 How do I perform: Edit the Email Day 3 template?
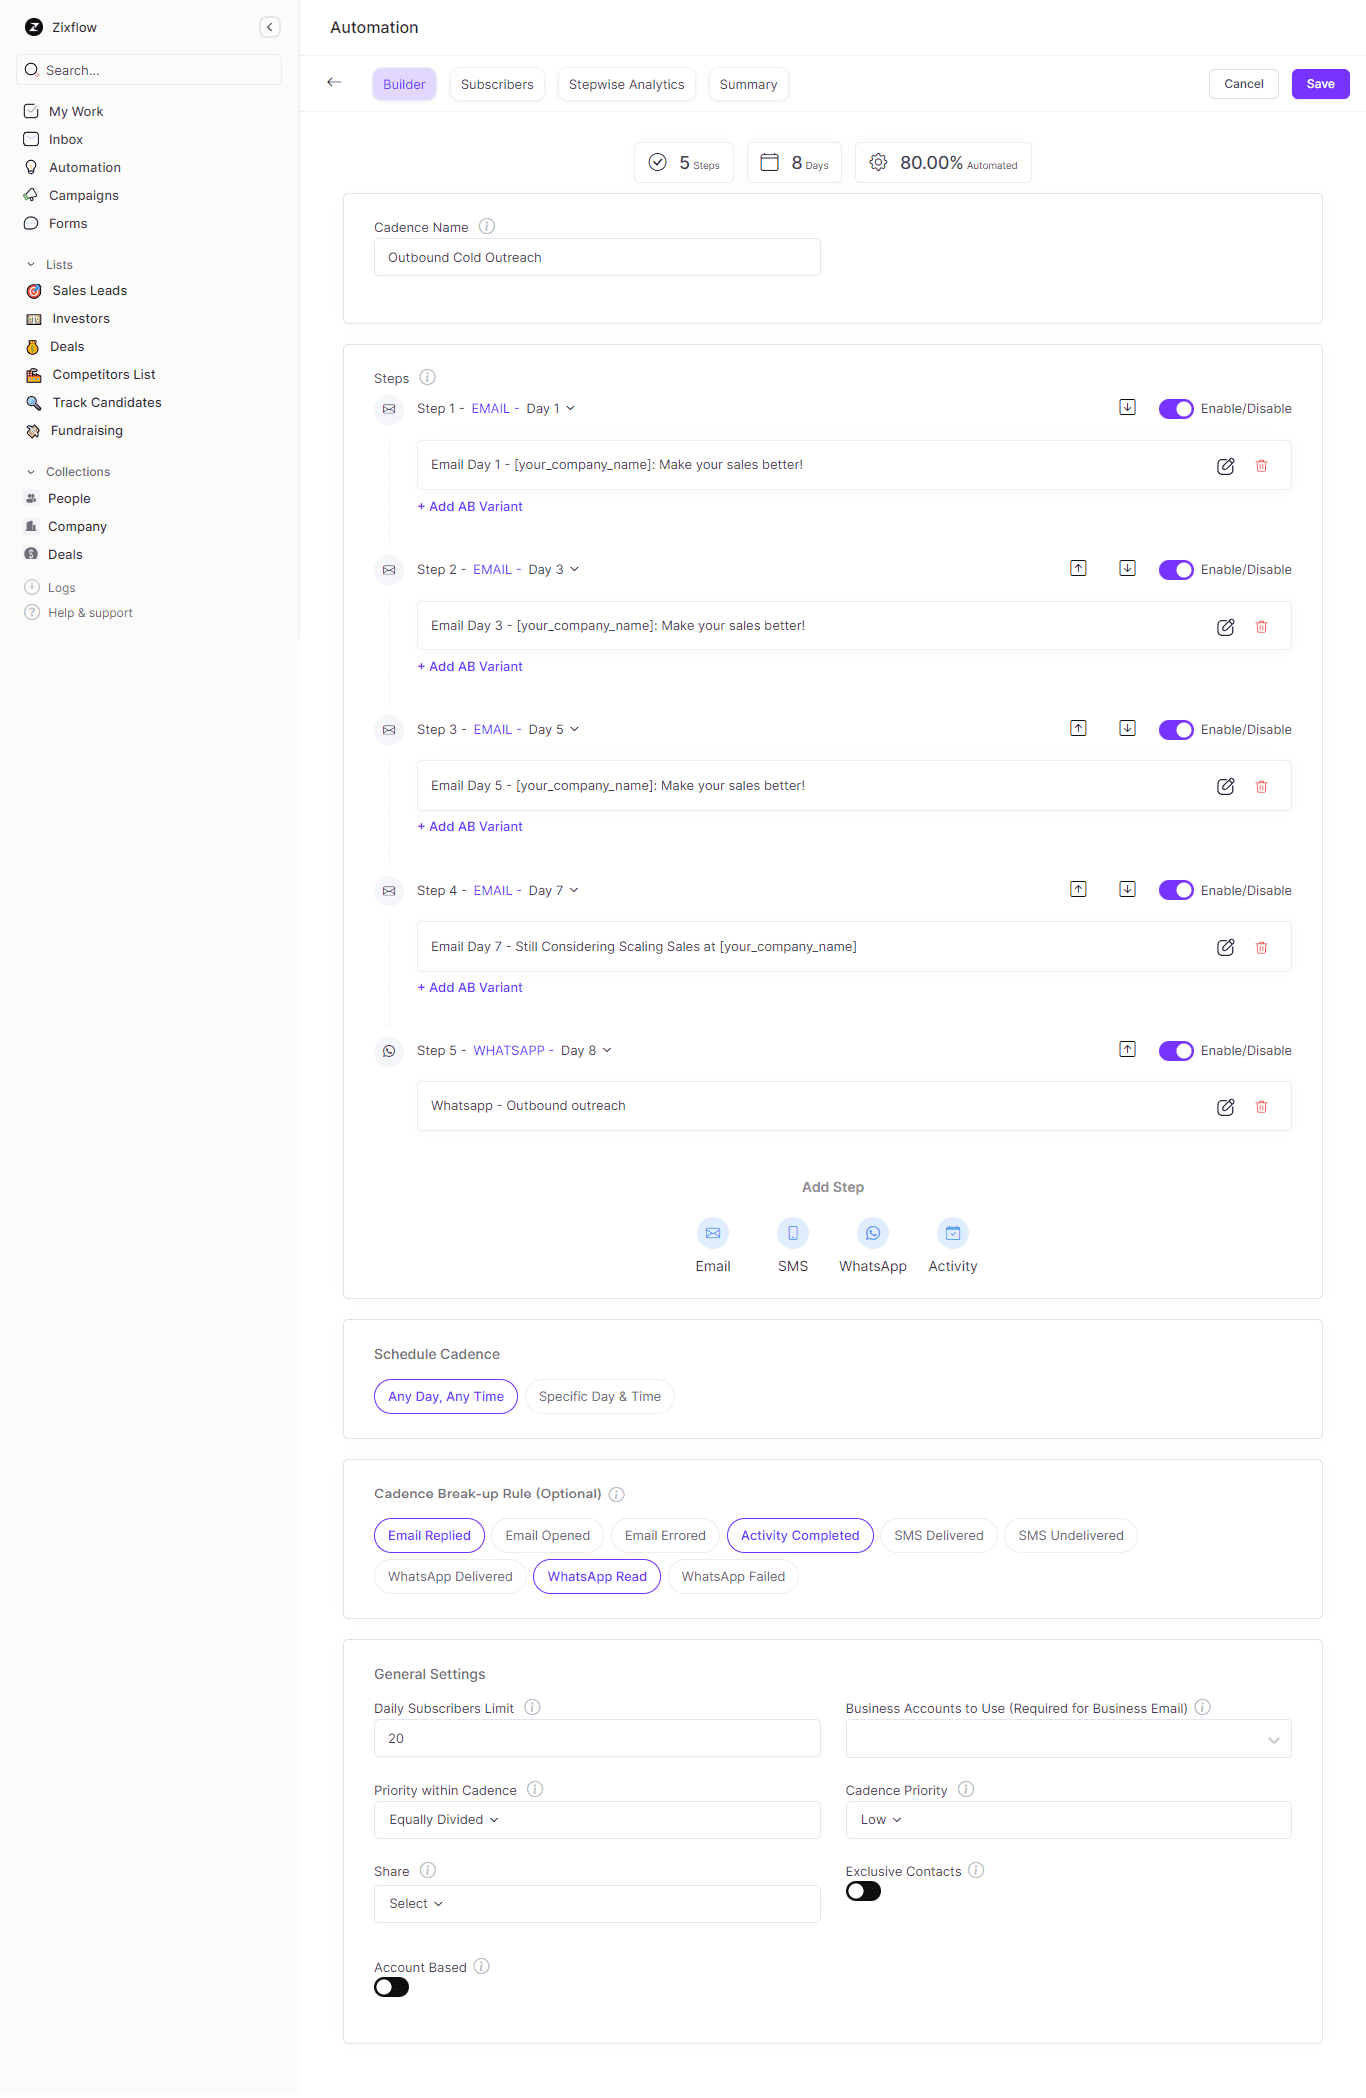pyautogui.click(x=1225, y=627)
